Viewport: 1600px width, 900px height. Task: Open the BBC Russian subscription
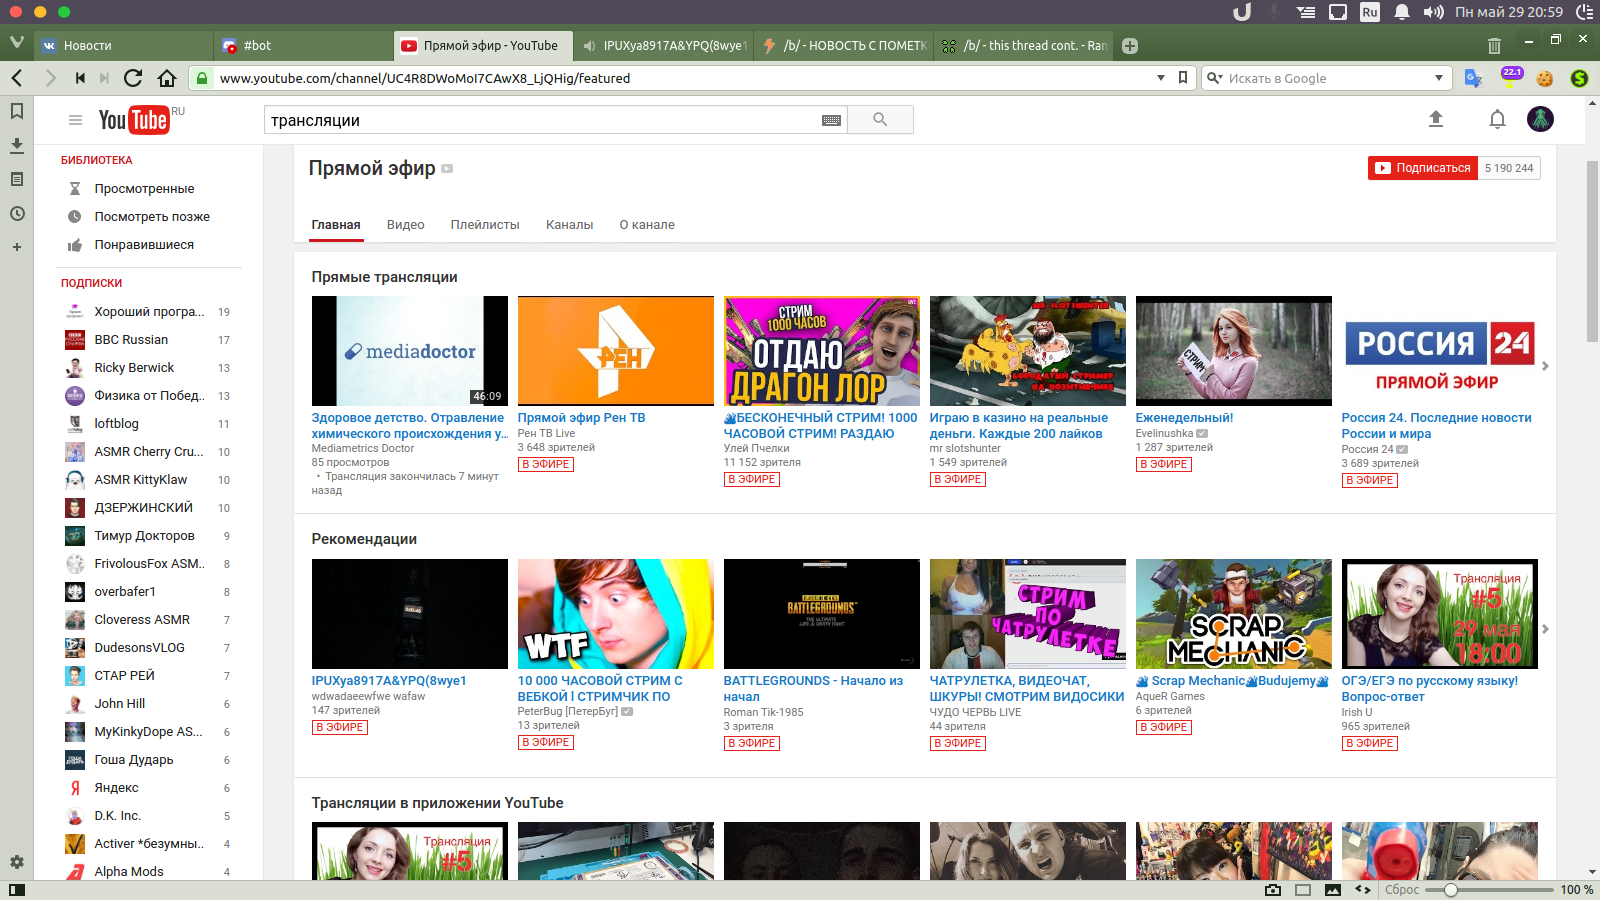(x=131, y=340)
